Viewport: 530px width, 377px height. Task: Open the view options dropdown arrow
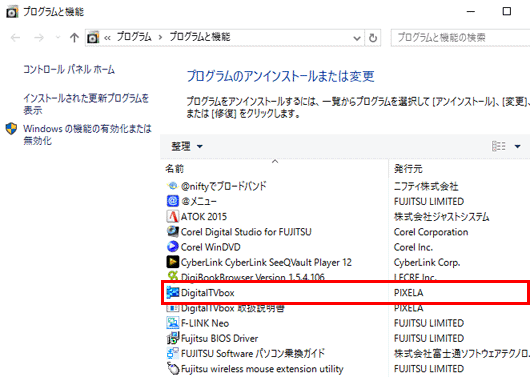(517, 146)
